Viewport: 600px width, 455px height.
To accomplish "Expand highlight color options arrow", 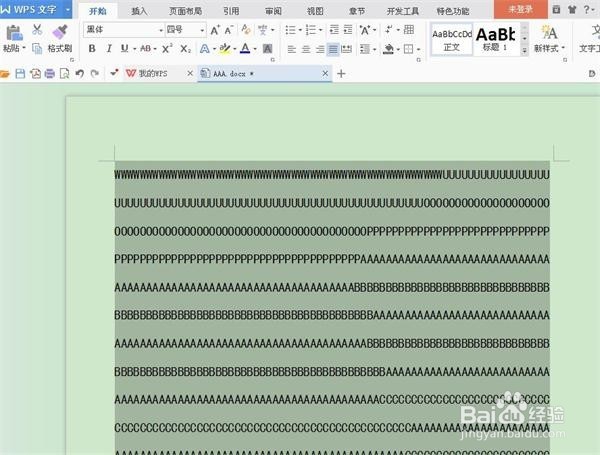I will pyautogui.click(x=235, y=49).
